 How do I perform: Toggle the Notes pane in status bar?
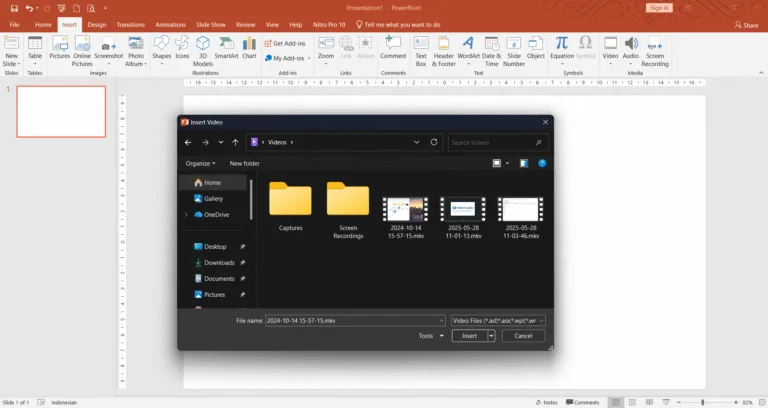click(x=547, y=403)
